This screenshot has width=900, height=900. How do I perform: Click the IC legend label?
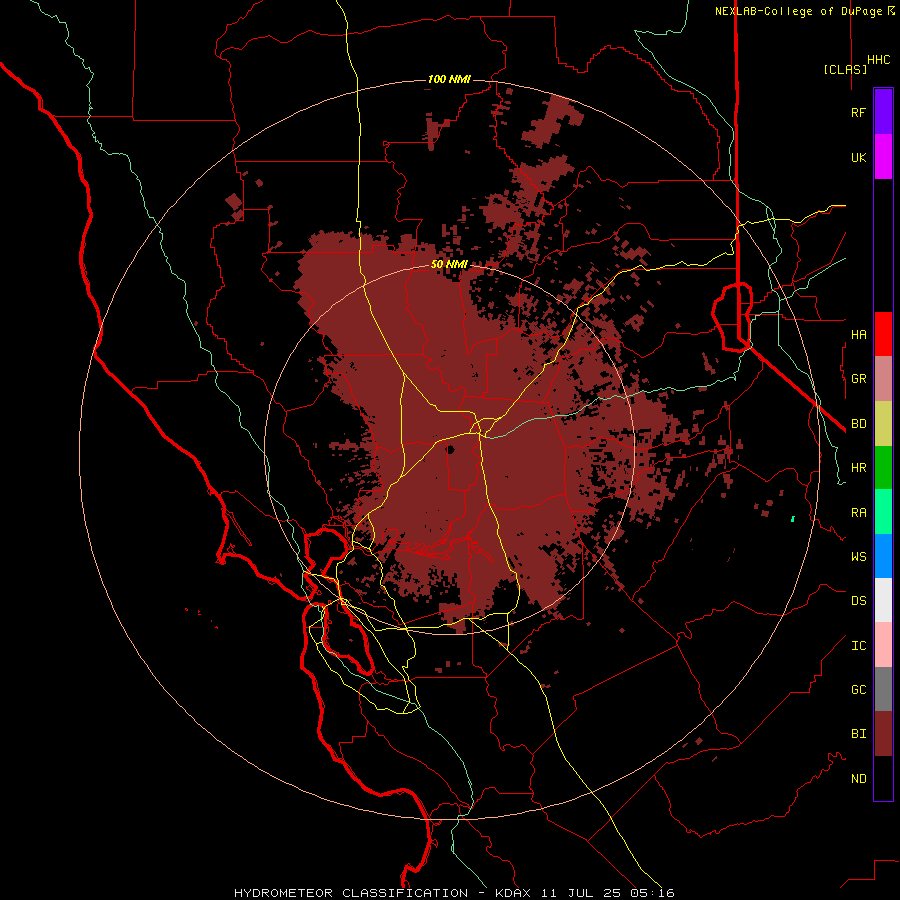click(x=858, y=646)
